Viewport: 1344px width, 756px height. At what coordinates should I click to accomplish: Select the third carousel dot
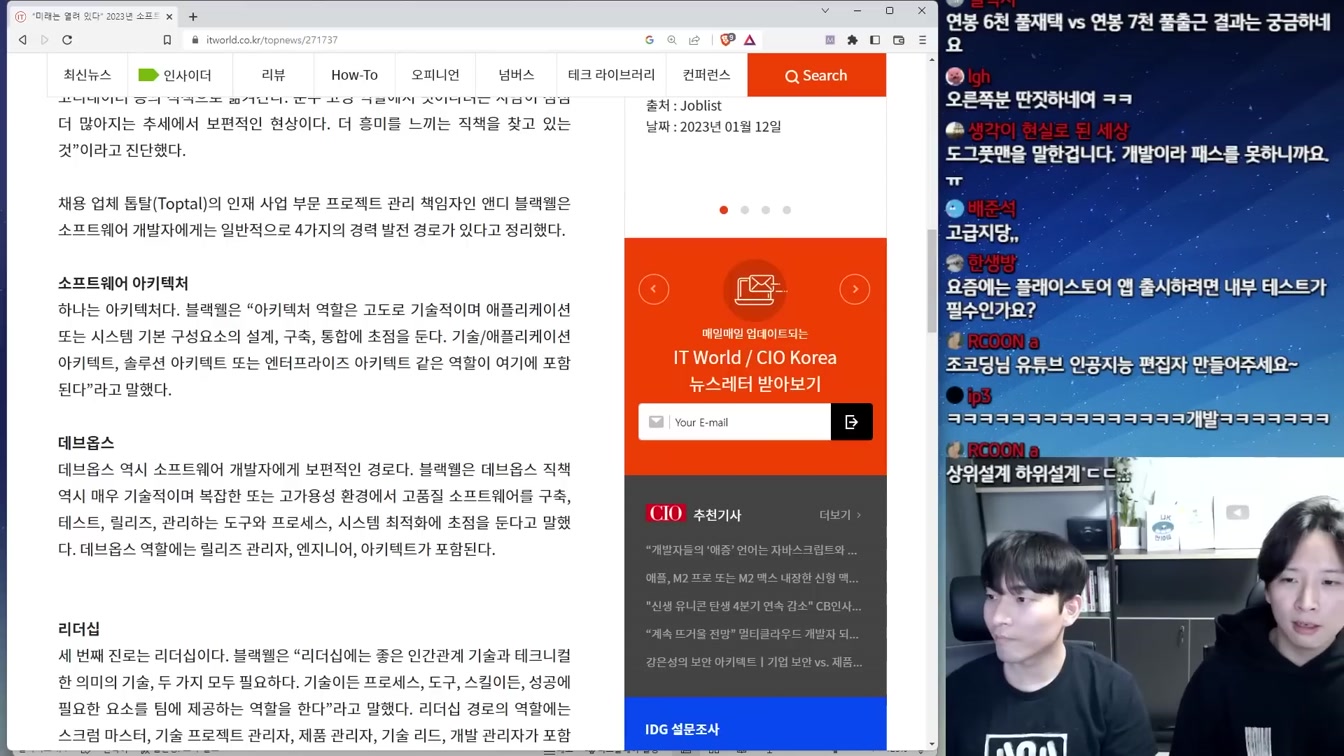pos(766,210)
